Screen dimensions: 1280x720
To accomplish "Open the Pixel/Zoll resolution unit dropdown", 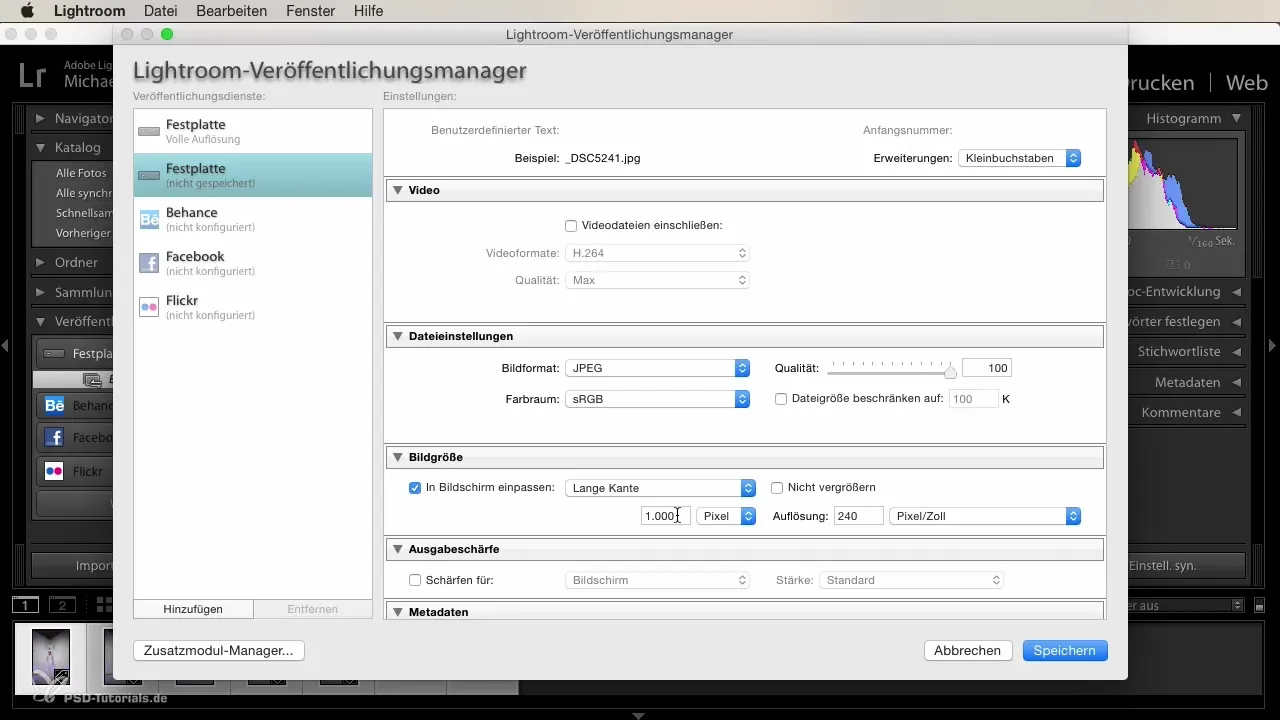I will (985, 516).
